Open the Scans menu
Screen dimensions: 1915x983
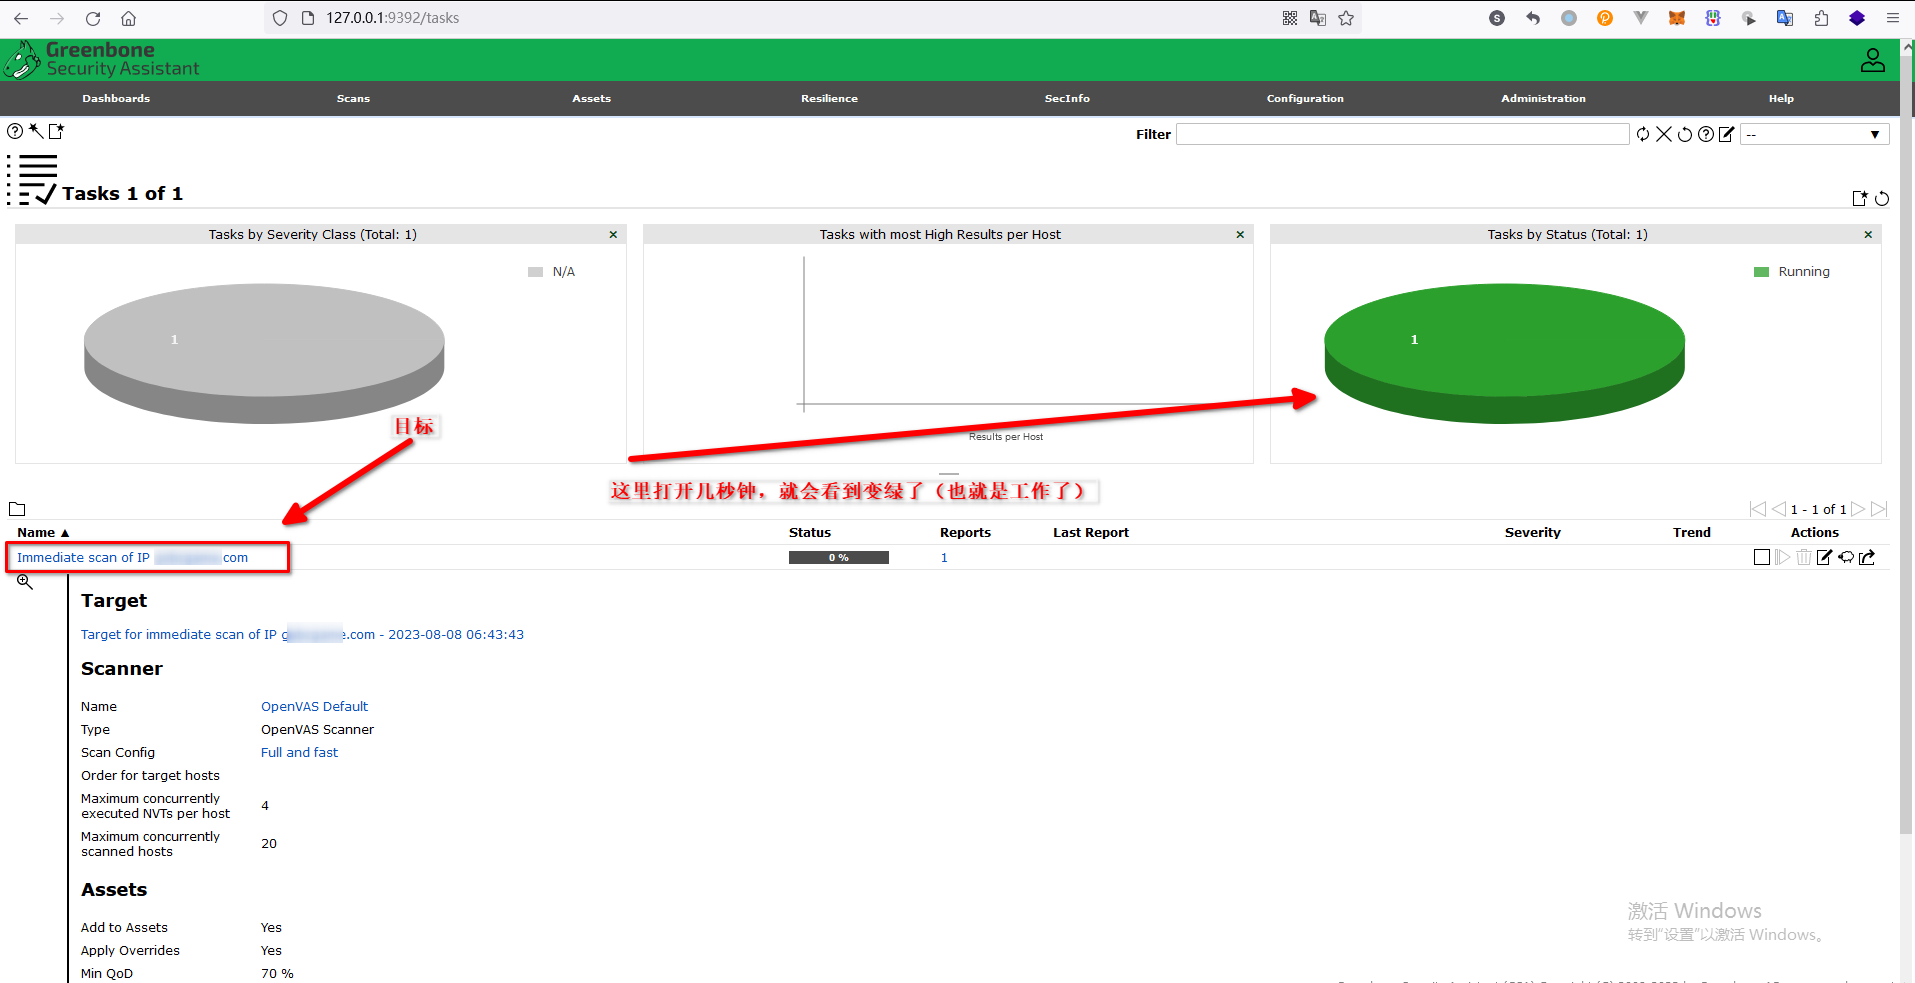353,99
